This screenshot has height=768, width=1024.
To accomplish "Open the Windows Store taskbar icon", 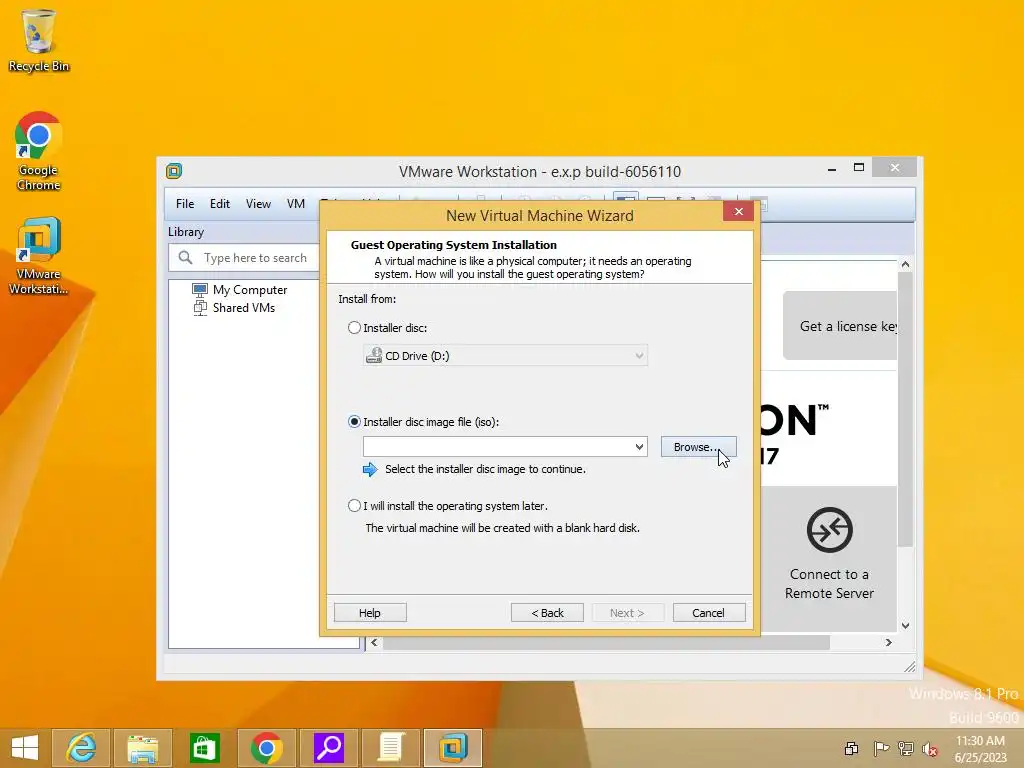I will click(x=204, y=748).
